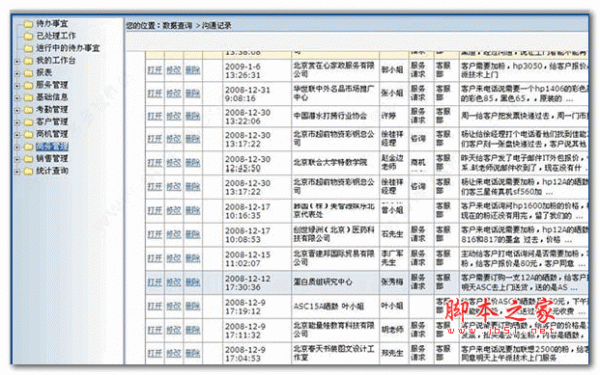Click the folder icon beside 客户管理
600x375 pixels.
tap(28, 122)
